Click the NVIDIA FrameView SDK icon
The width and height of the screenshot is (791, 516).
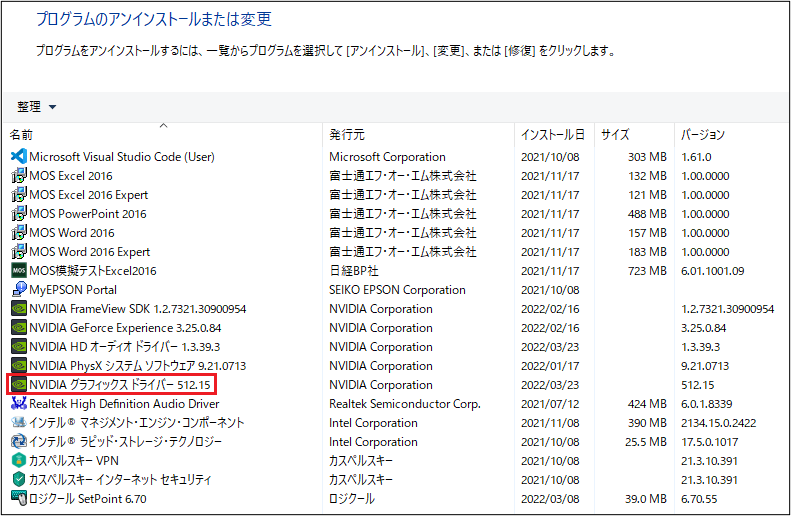(x=19, y=308)
